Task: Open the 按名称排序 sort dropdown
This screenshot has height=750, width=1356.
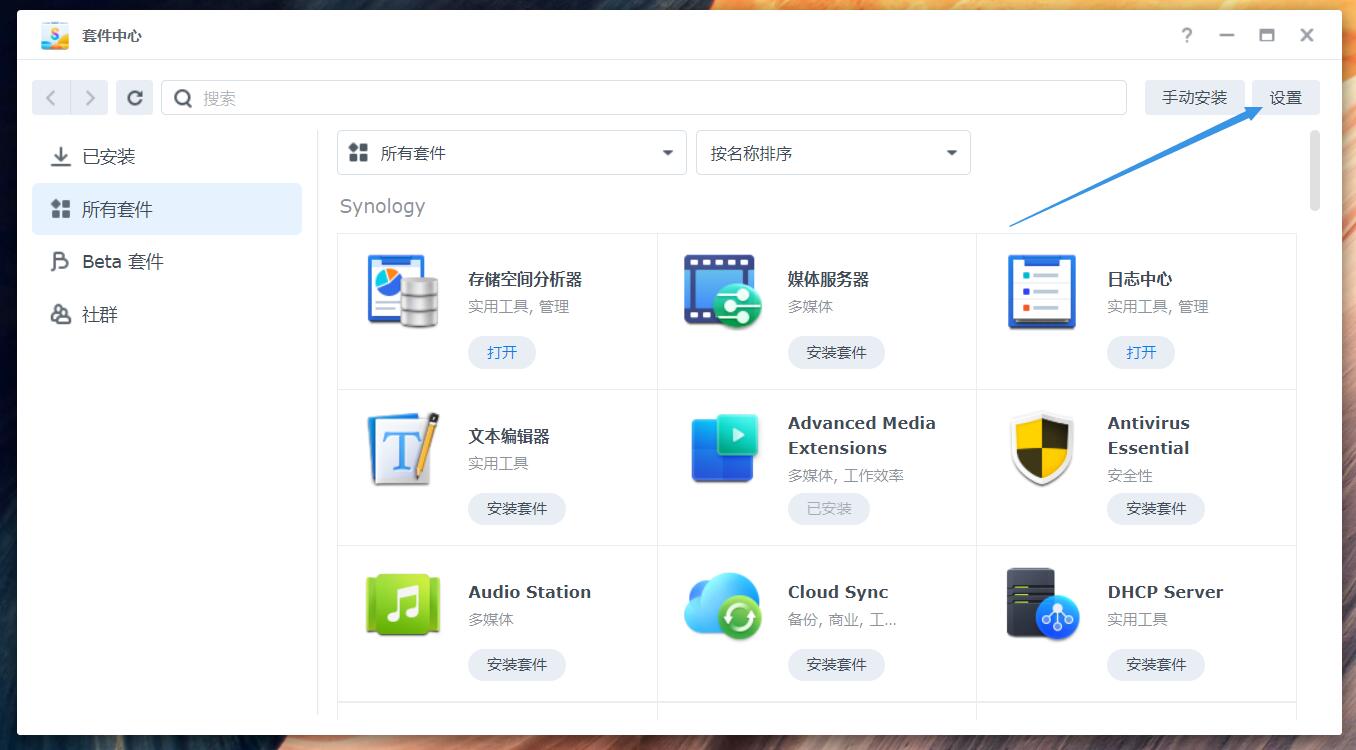Action: point(833,153)
